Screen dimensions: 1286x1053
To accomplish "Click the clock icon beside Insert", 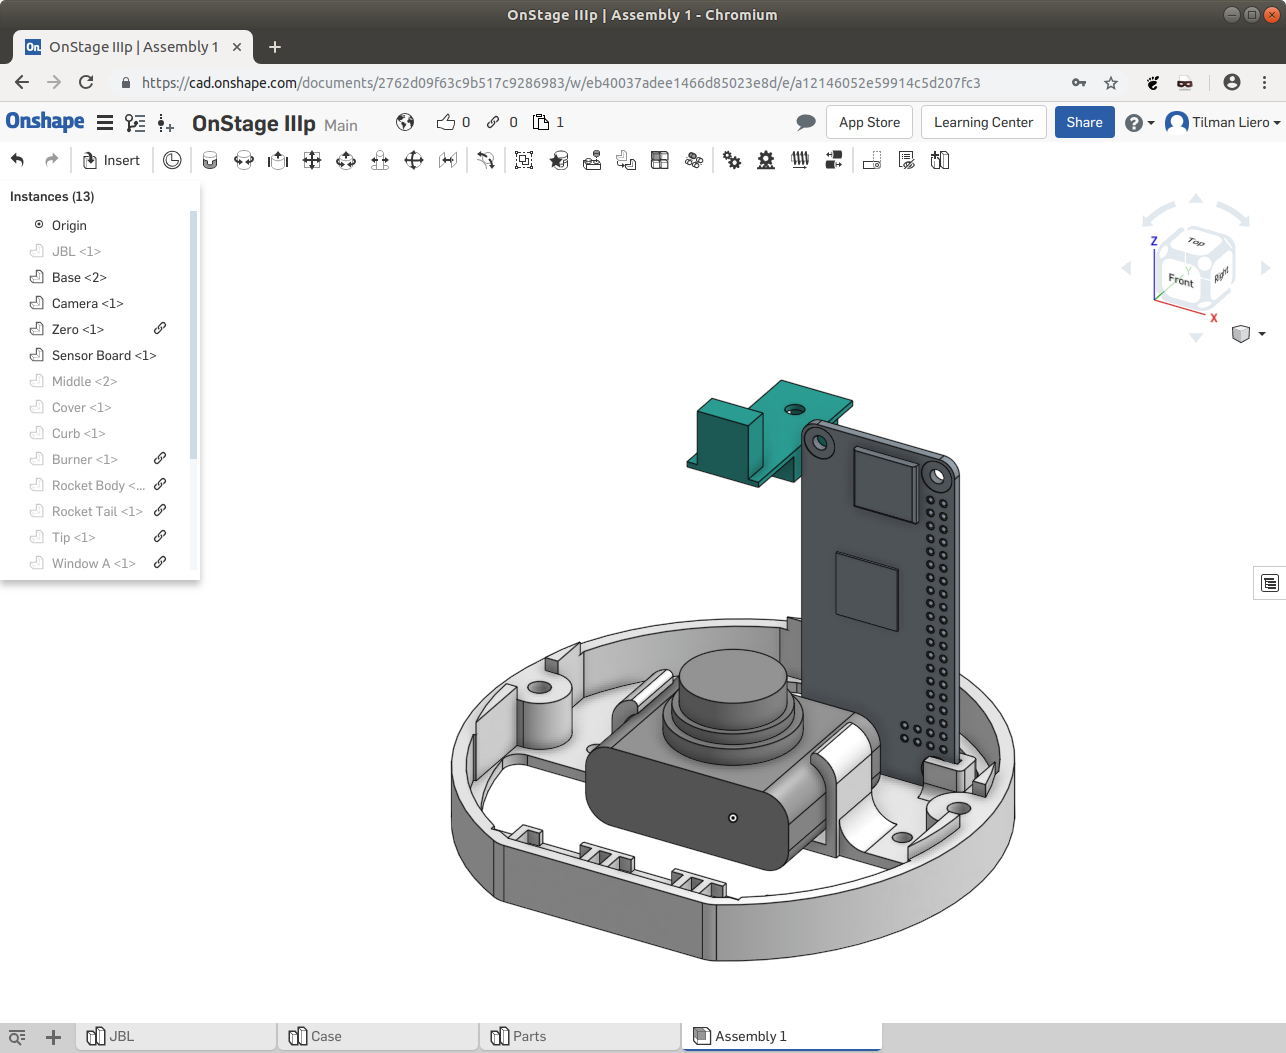I will 172,160.
